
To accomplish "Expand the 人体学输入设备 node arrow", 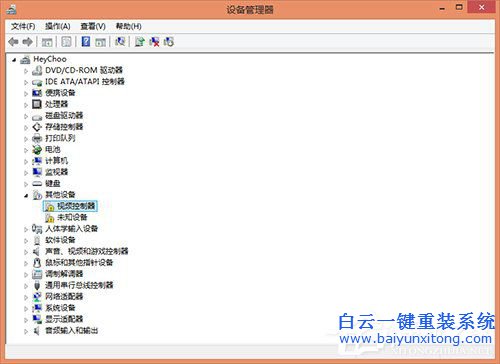I will tap(26, 229).
